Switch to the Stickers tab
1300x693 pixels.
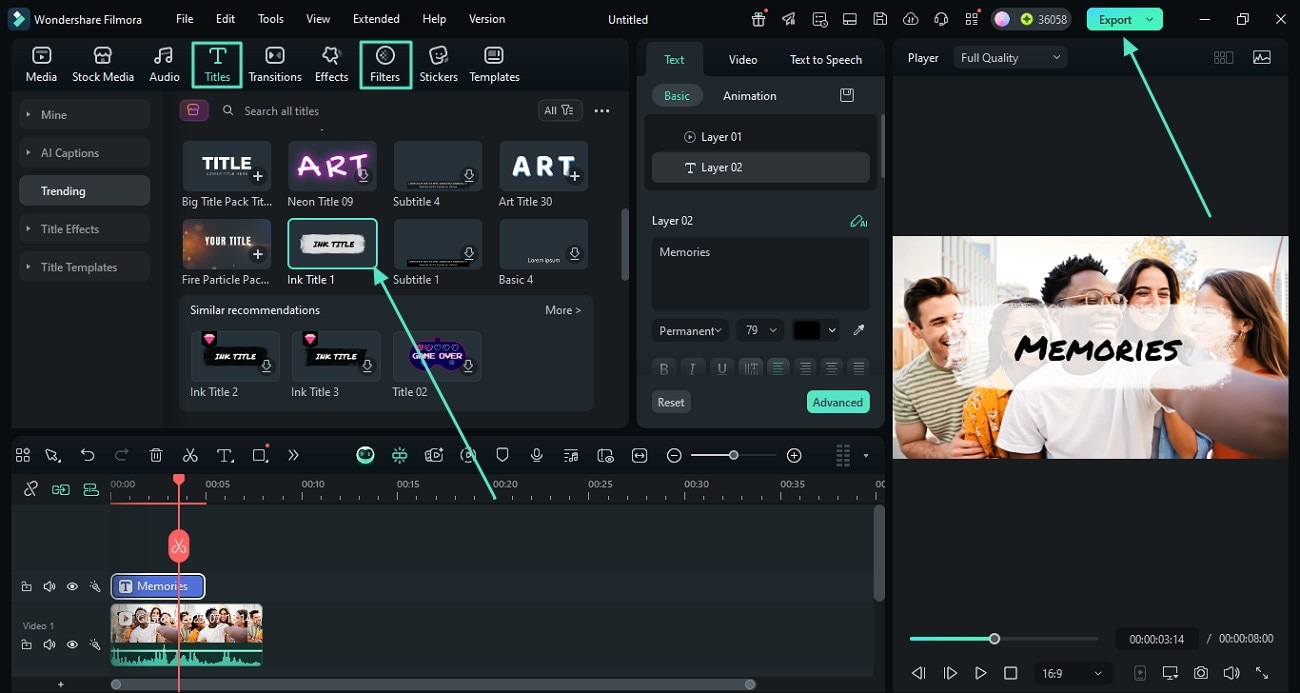[x=438, y=64]
